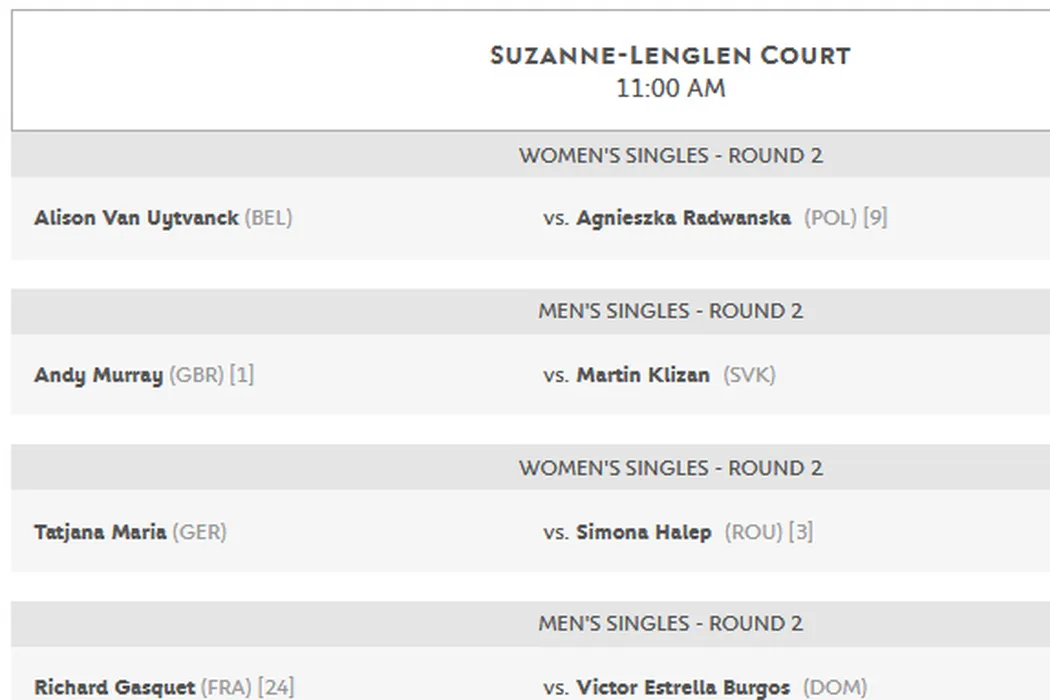1050x700 pixels.
Task: Click the Richard Gasquet player name
Action: click(114, 687)
